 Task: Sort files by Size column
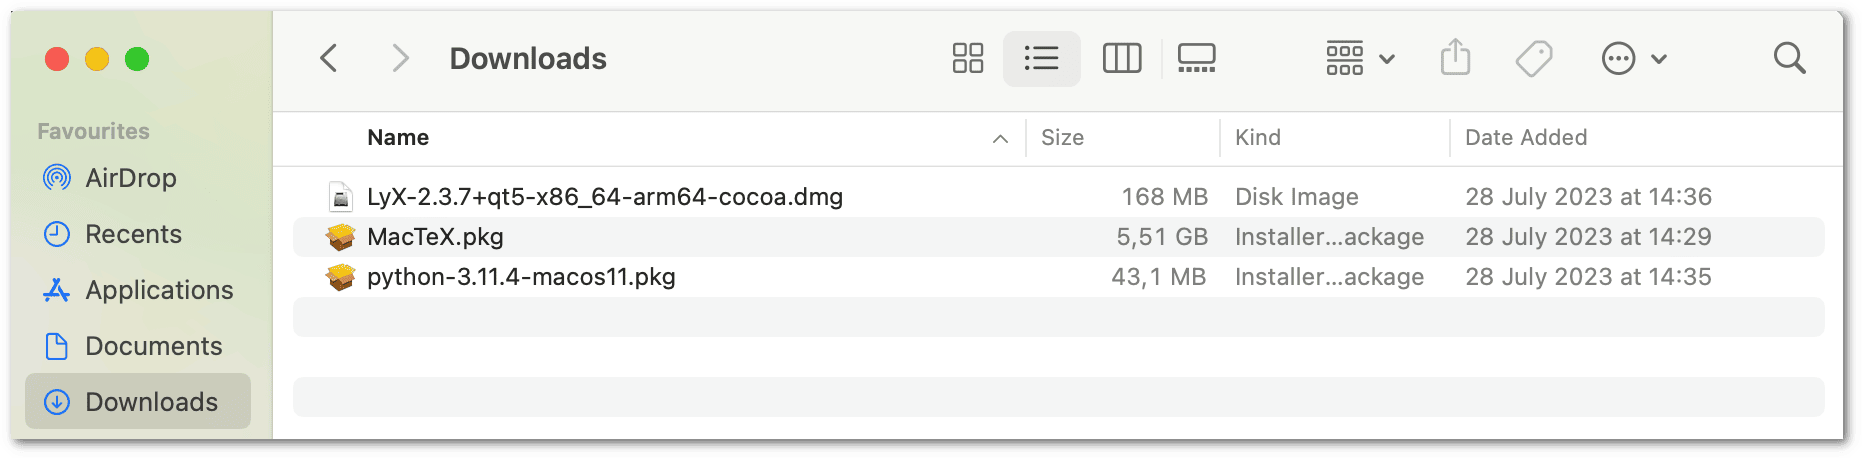pyautogui.click(x=1062, y=138)
